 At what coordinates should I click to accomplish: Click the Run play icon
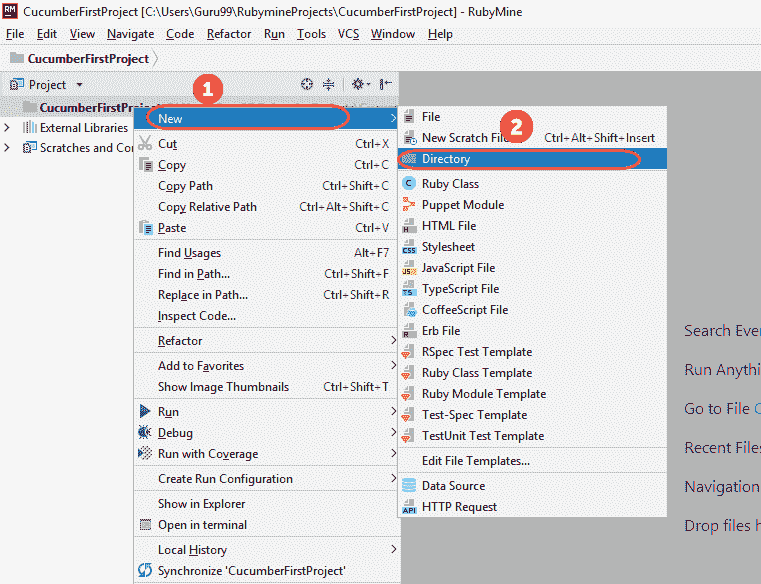point(145,411)
